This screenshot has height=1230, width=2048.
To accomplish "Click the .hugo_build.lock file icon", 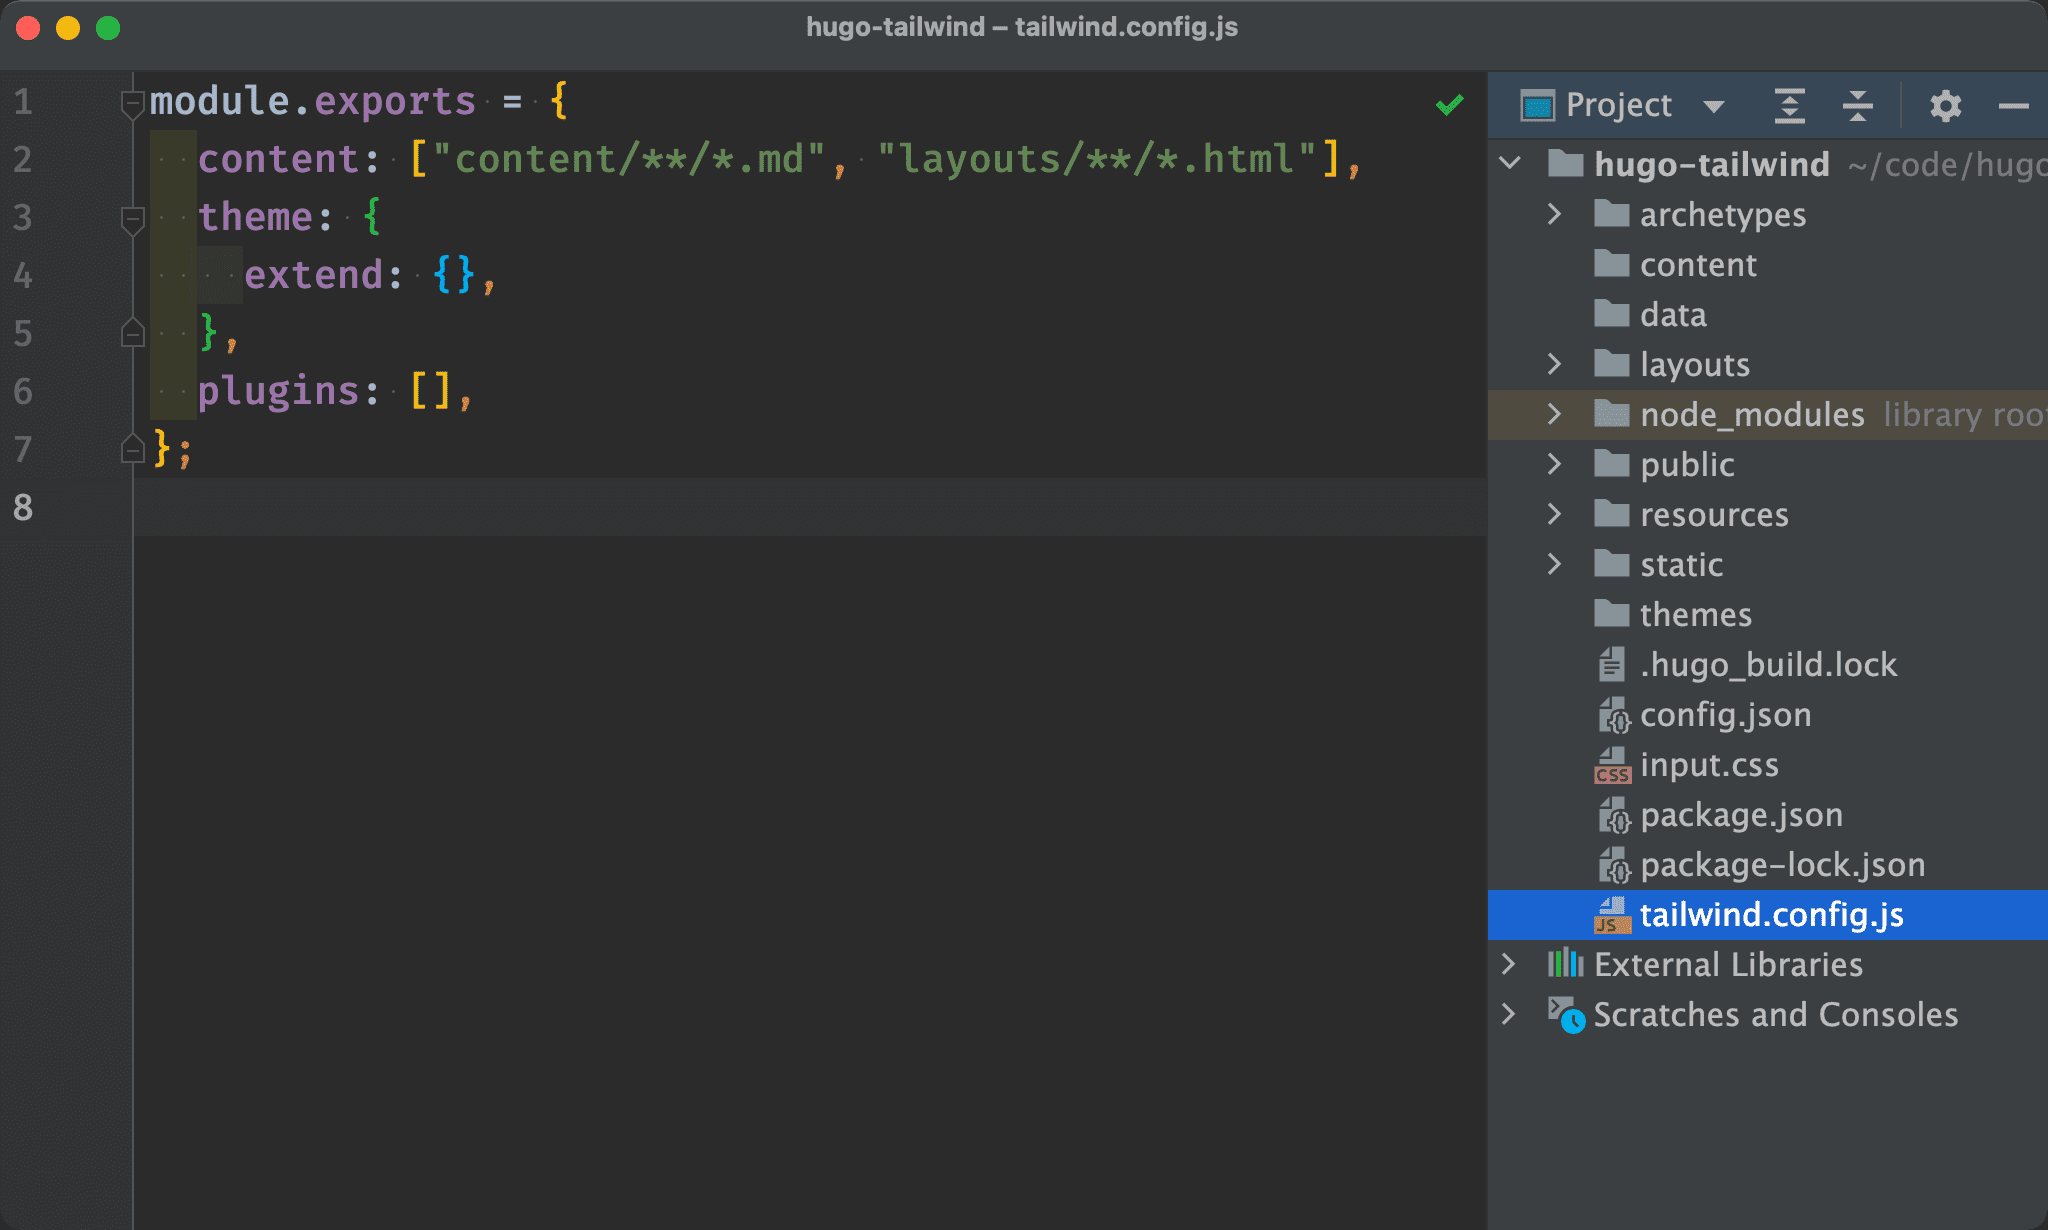I will [x=1611, y=664].
